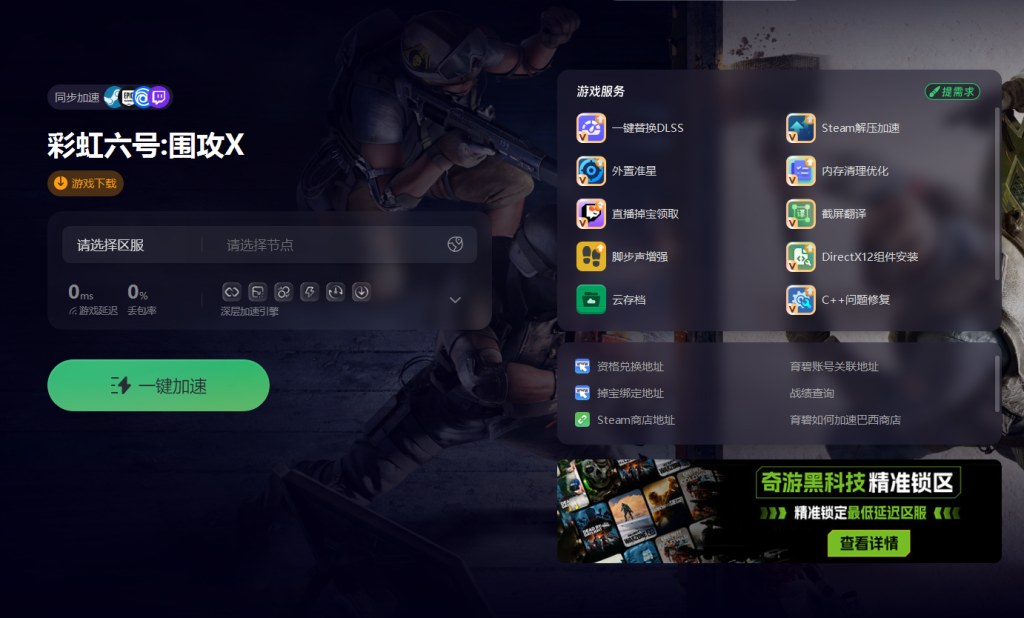The width and height of the screenshot is (1024, 618).
Task: Open the 直播掉宝领取 icon
Action: (x=591, y=214)
